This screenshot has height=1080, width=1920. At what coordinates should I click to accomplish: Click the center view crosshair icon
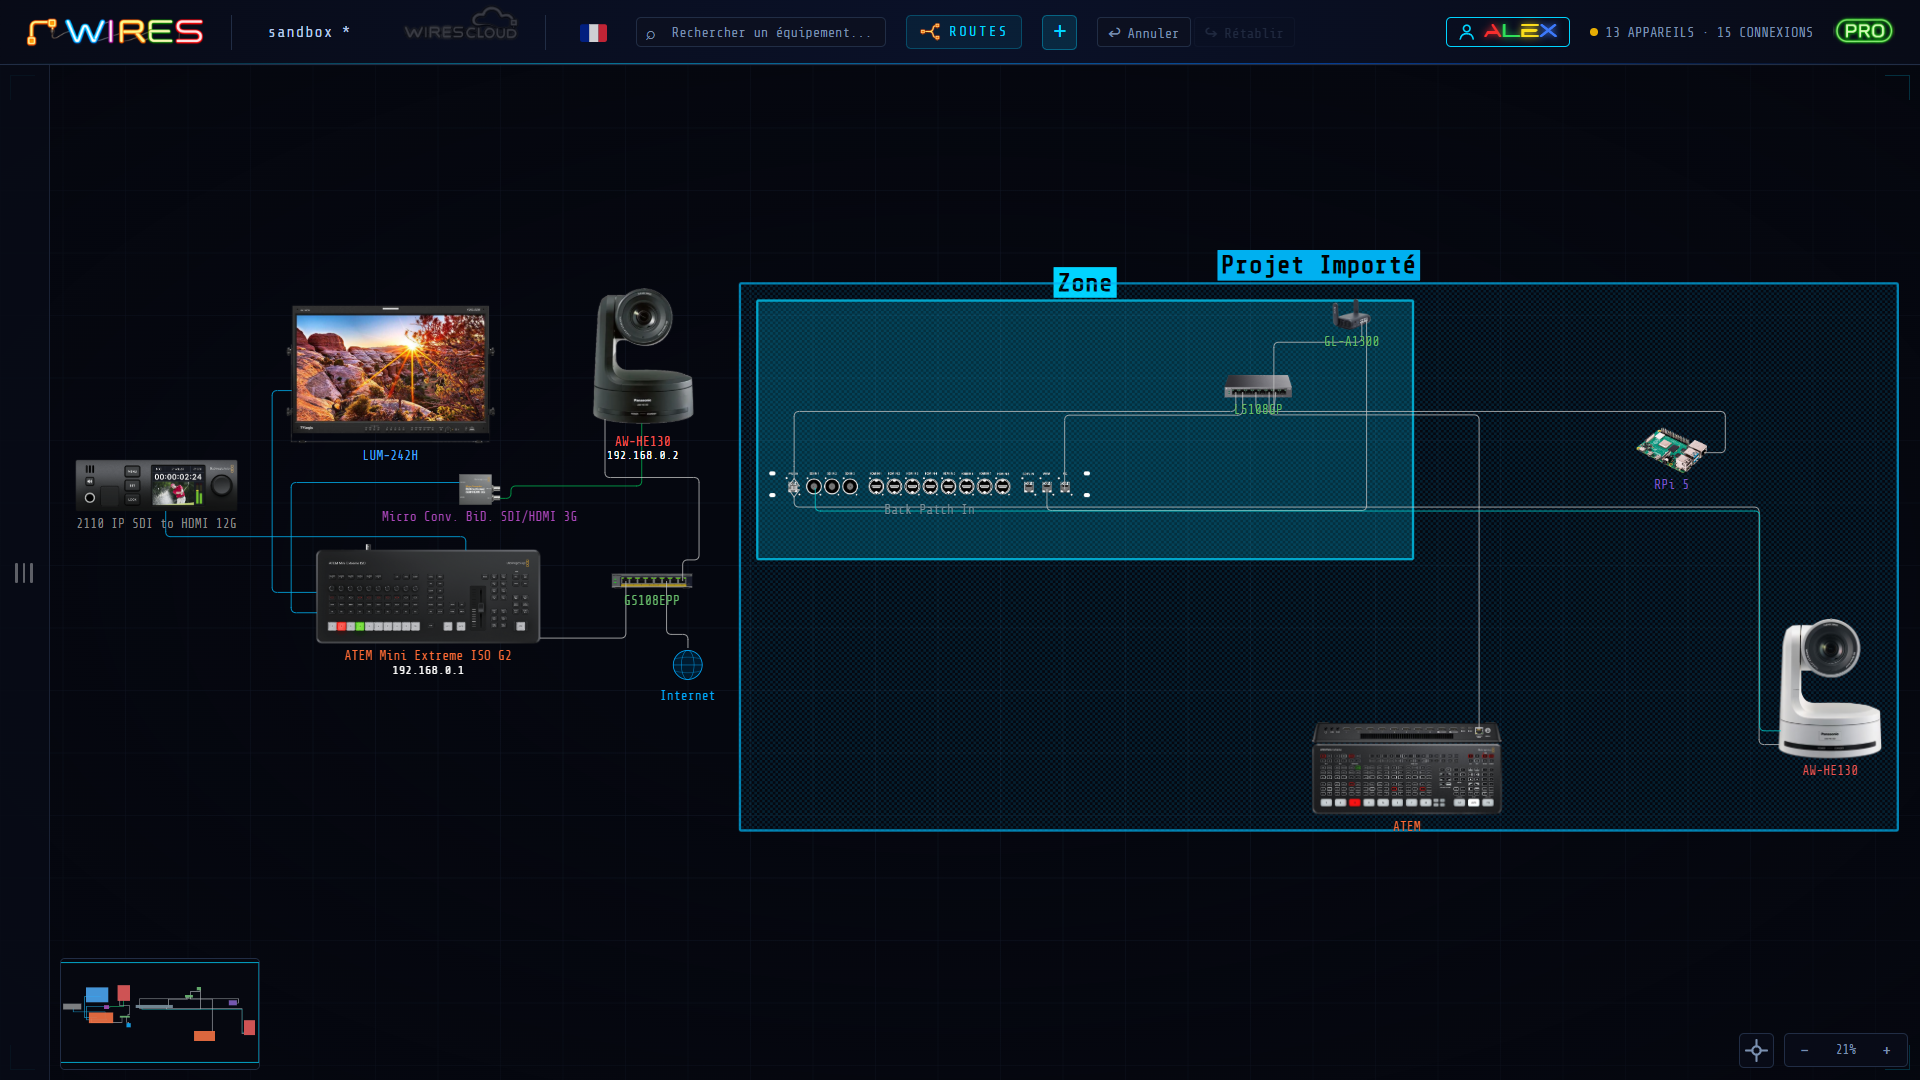[1756, 1050]
